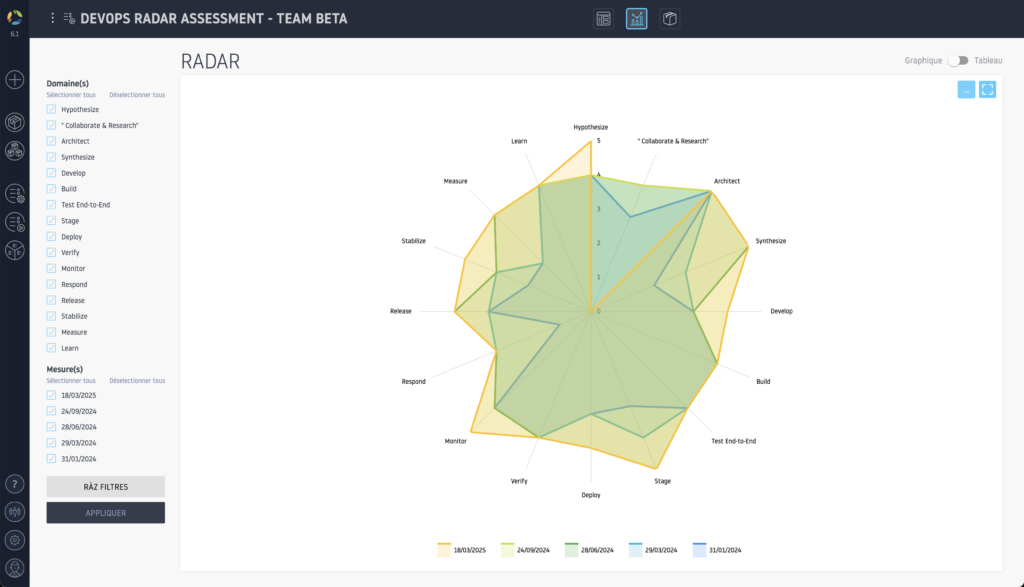Open the single package icon in sidebar

coord(15,122)
